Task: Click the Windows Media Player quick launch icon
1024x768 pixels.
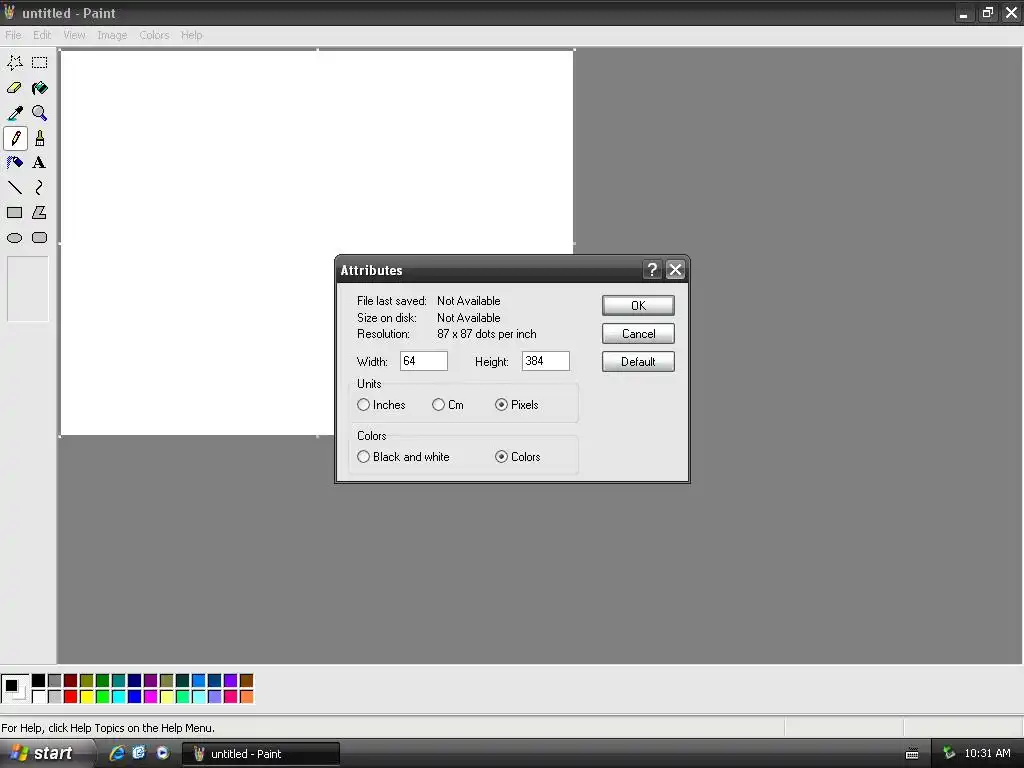Action: pos(163,753)
